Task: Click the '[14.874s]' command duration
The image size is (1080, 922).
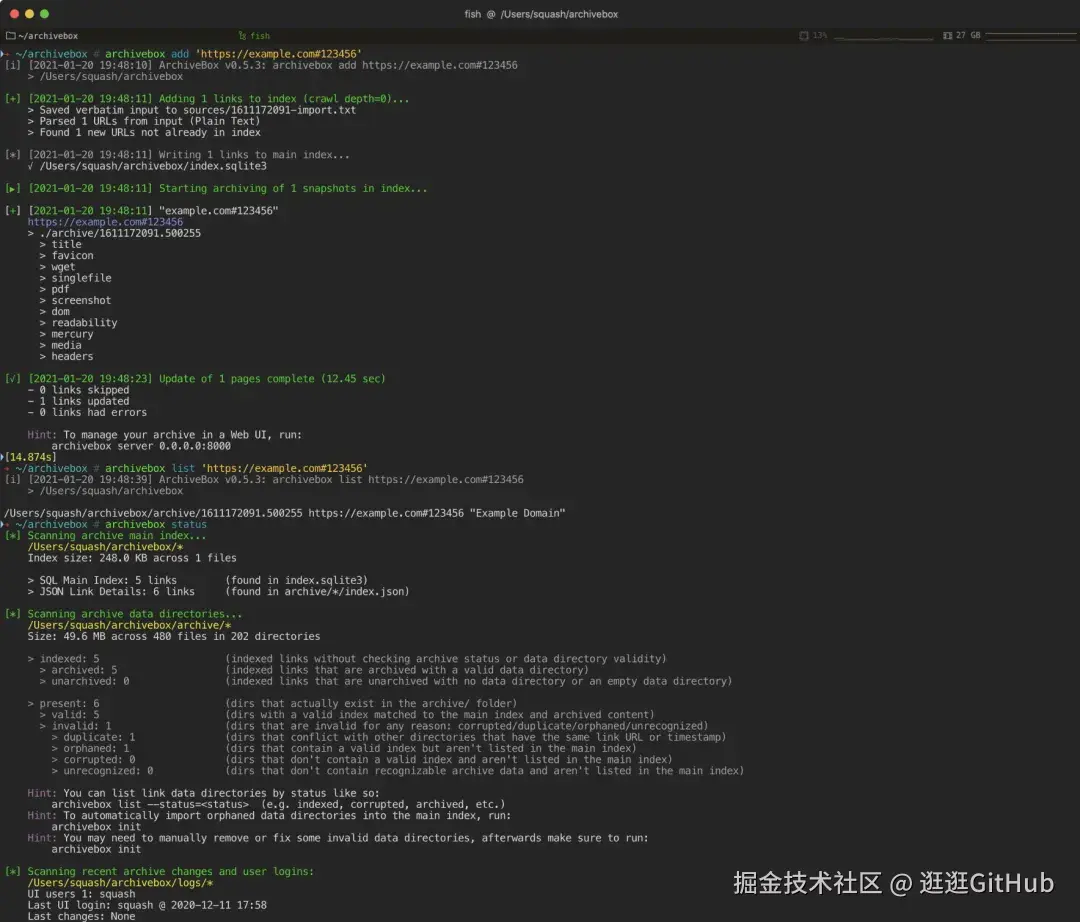Action: (x=31, y=457)
